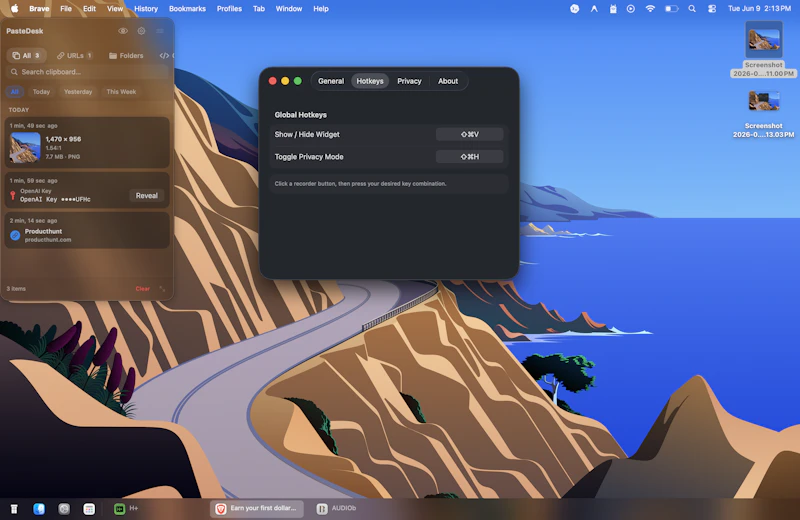Screen dimensions: 800x520
Task: Click the clipboard-style menu bar icon
Action: [x=613, y=9]
